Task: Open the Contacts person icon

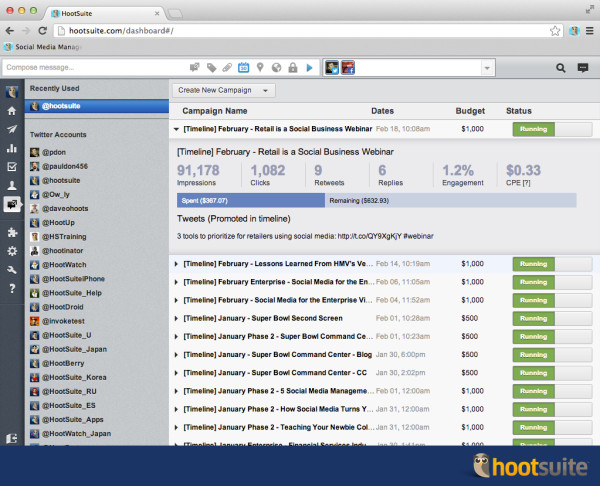Action: click(x=12, y=186)
